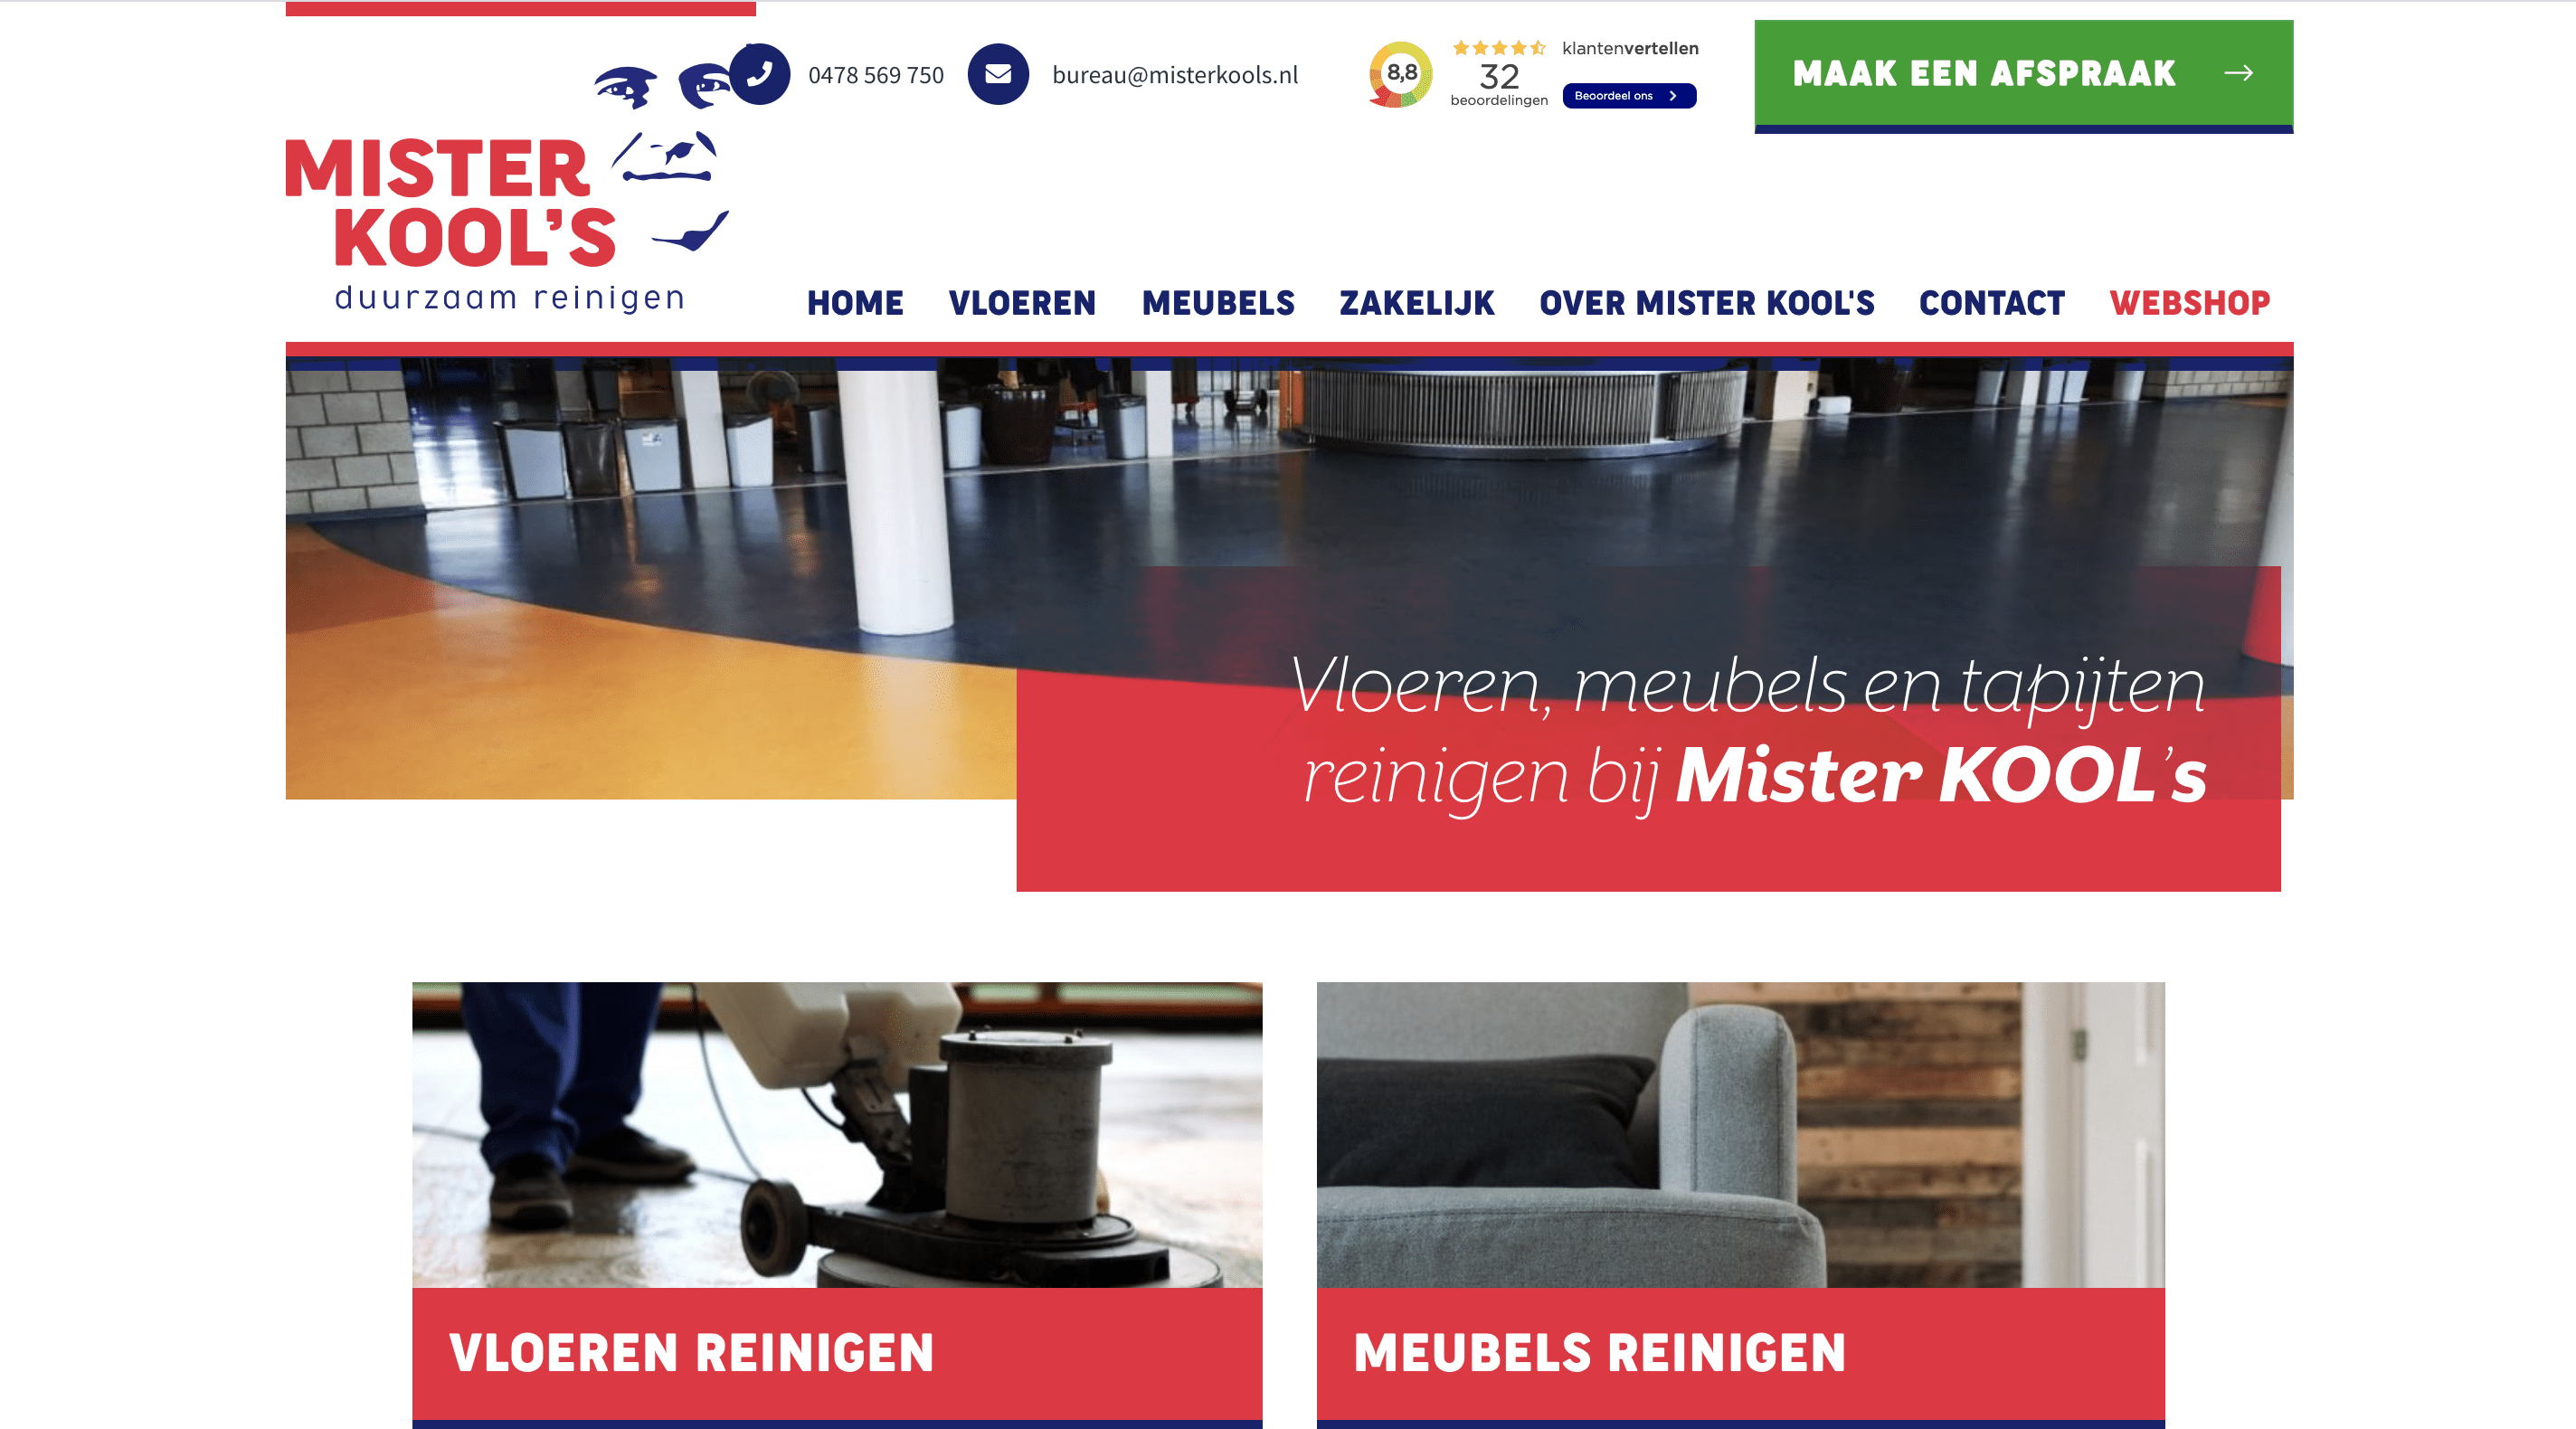Click the round phone icon

point(759,74)
